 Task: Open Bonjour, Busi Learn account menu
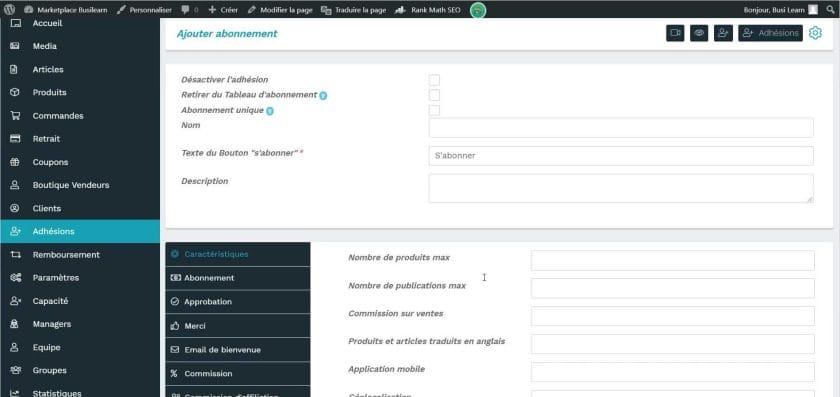[781, 10]
